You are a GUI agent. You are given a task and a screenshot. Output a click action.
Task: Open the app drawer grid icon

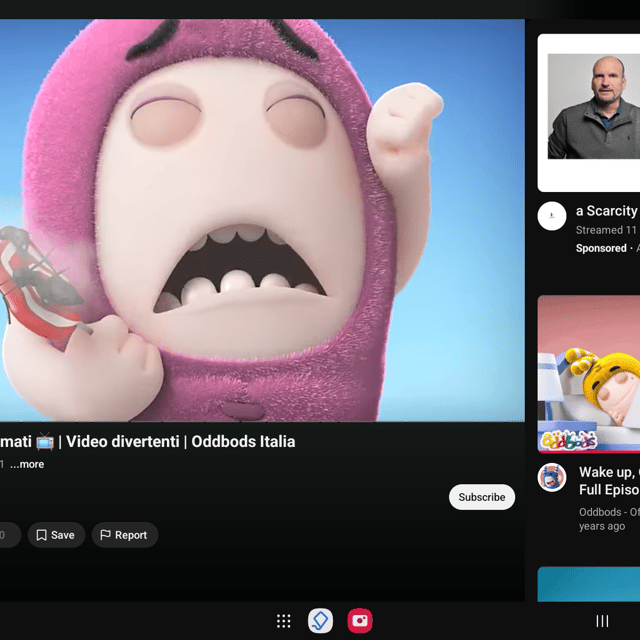click(283, 621)
